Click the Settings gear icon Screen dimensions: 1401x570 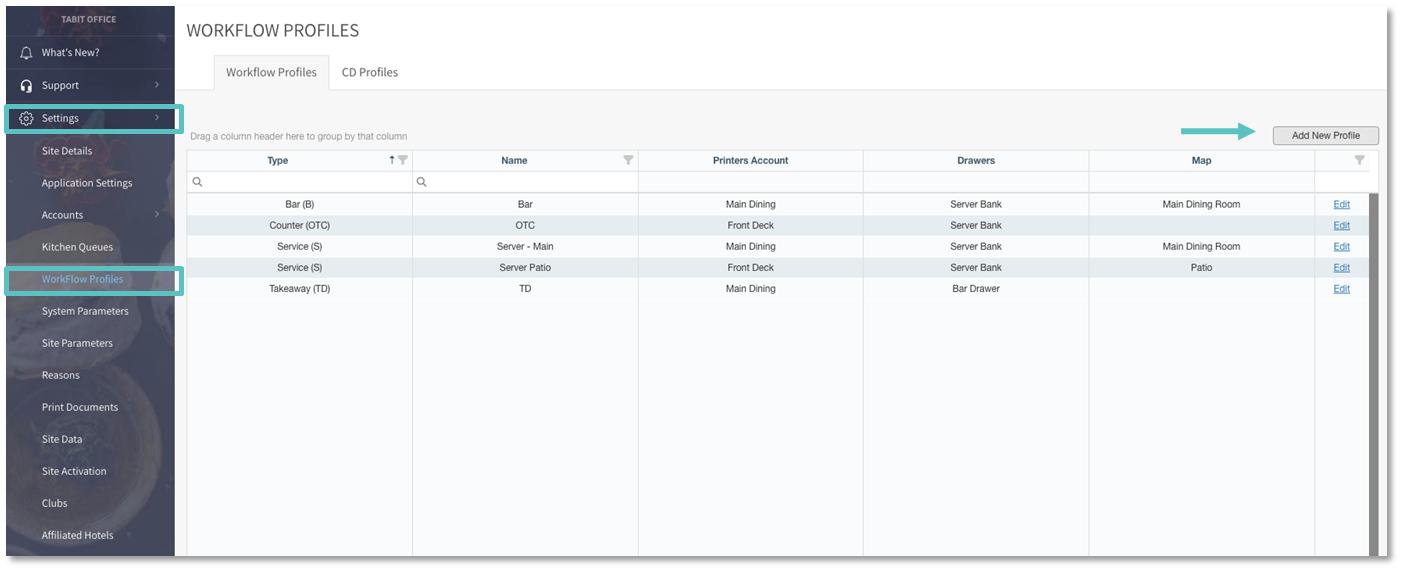point(27,118)
